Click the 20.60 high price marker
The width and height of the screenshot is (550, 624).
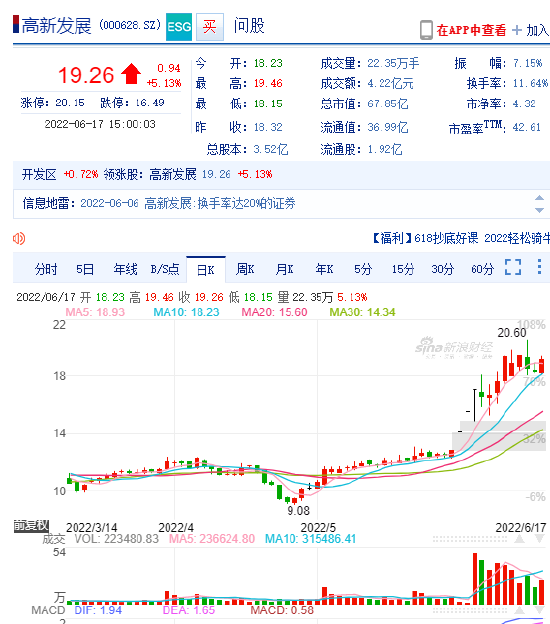(511, 333)
